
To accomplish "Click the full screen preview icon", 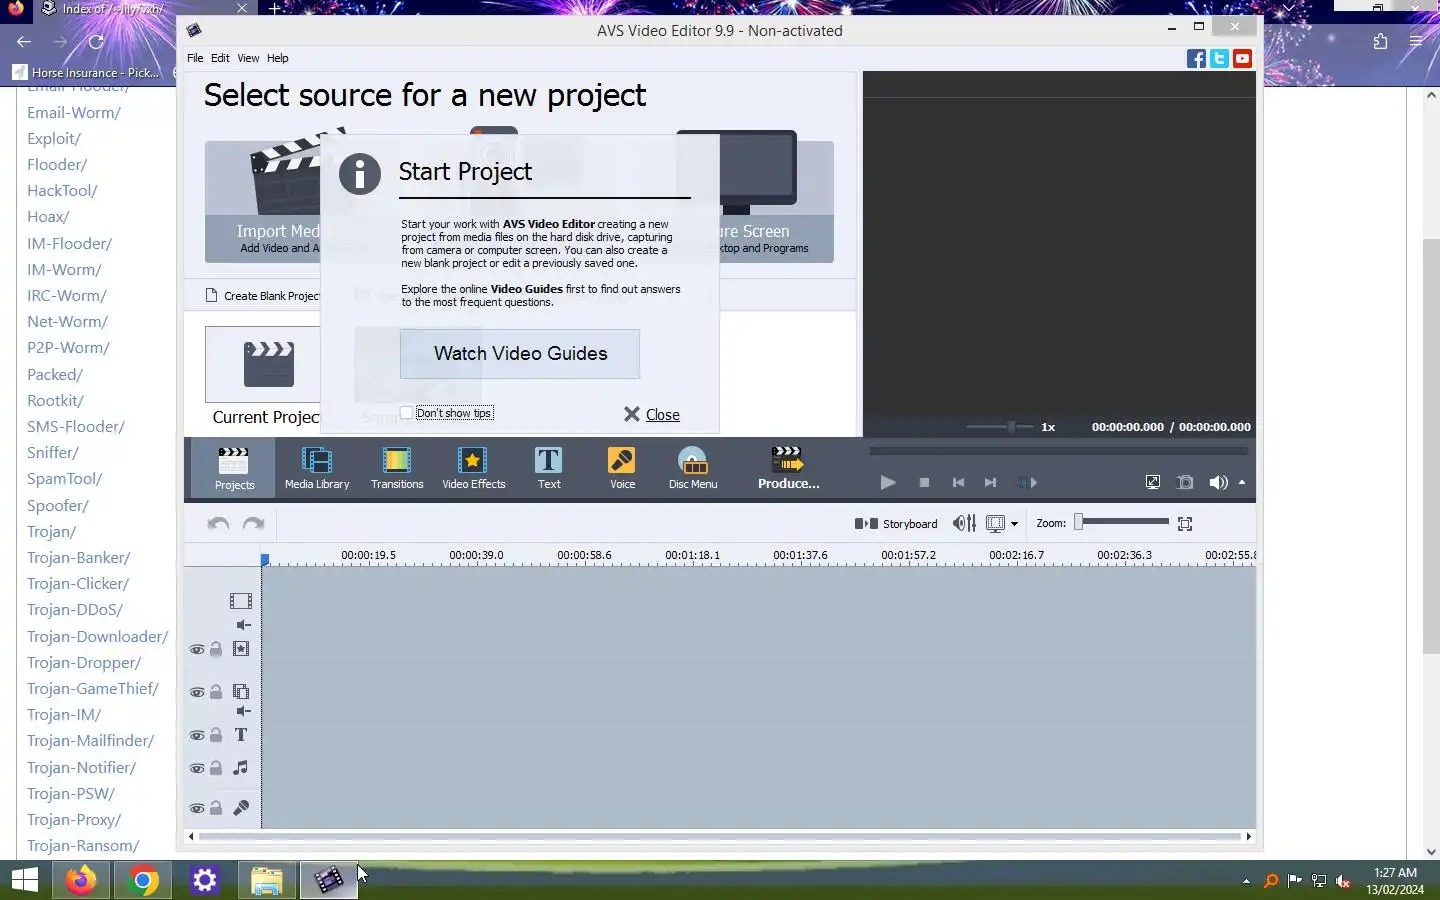I will click(1153, 482).
